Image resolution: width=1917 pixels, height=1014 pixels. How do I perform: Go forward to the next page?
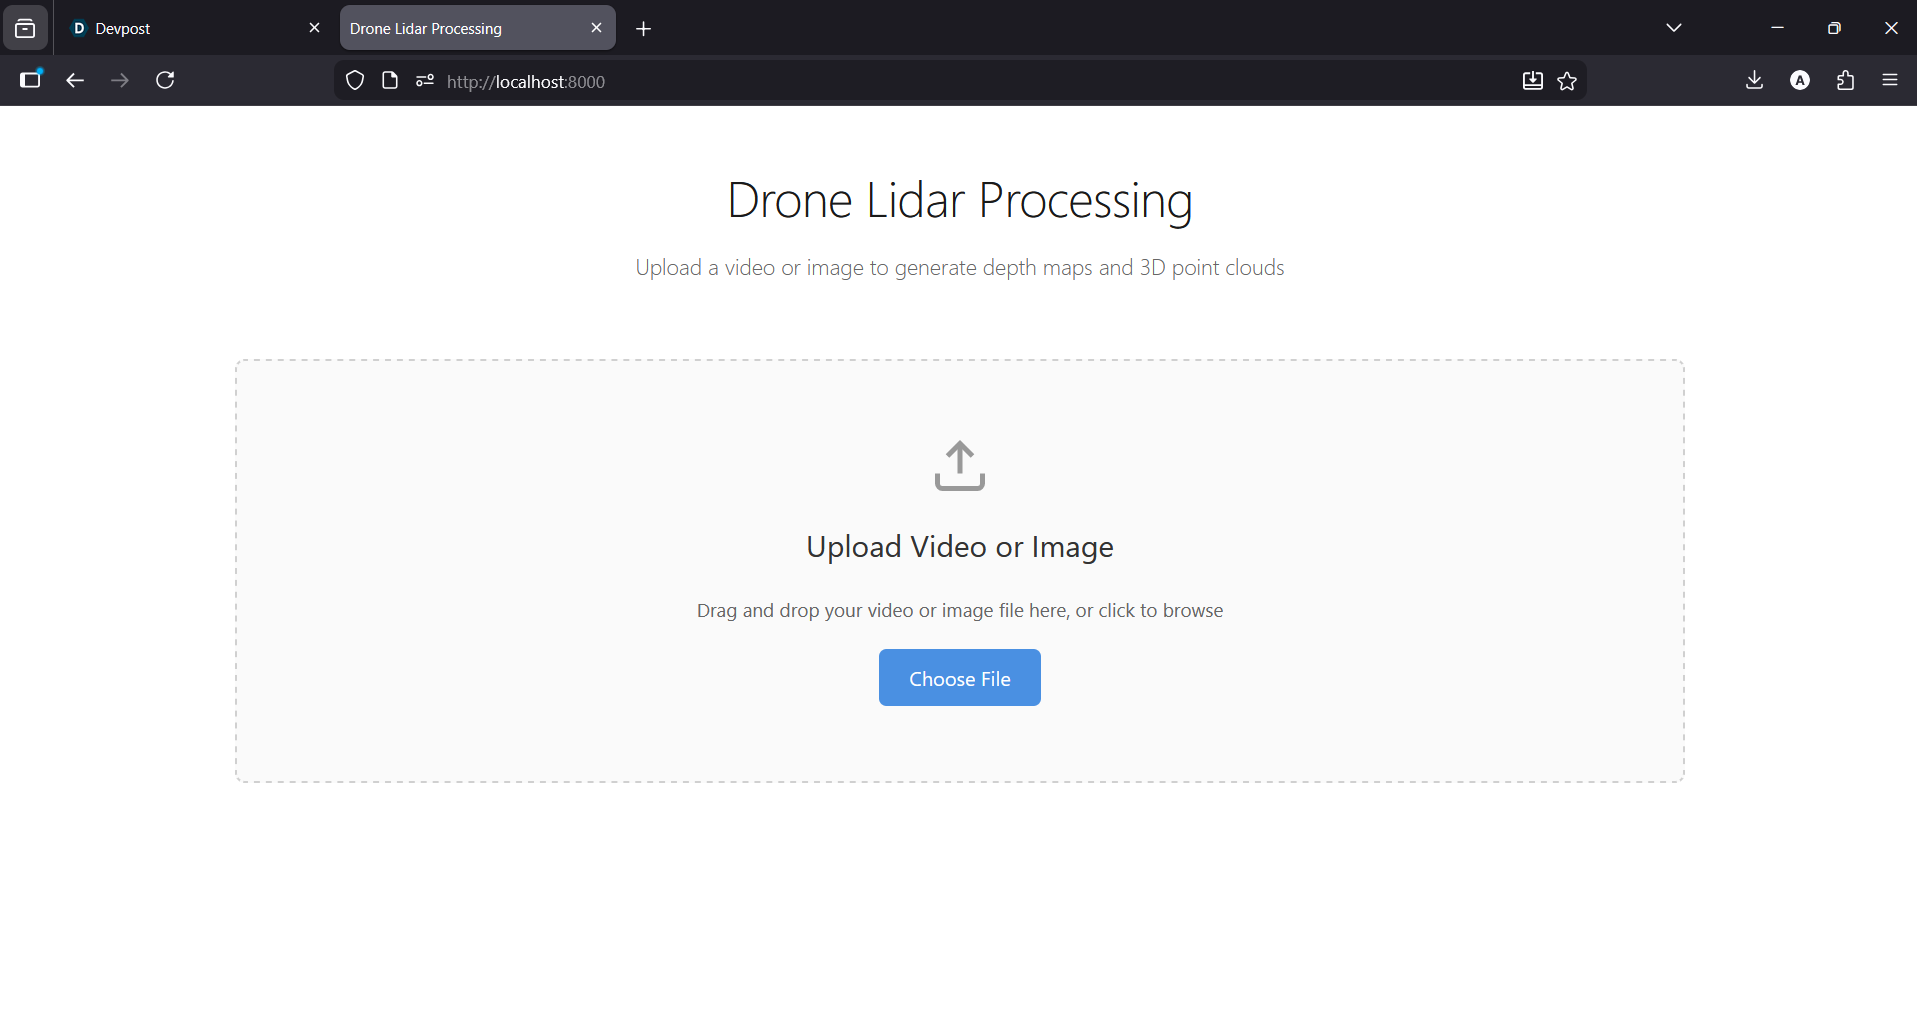[x=120, y=80]
